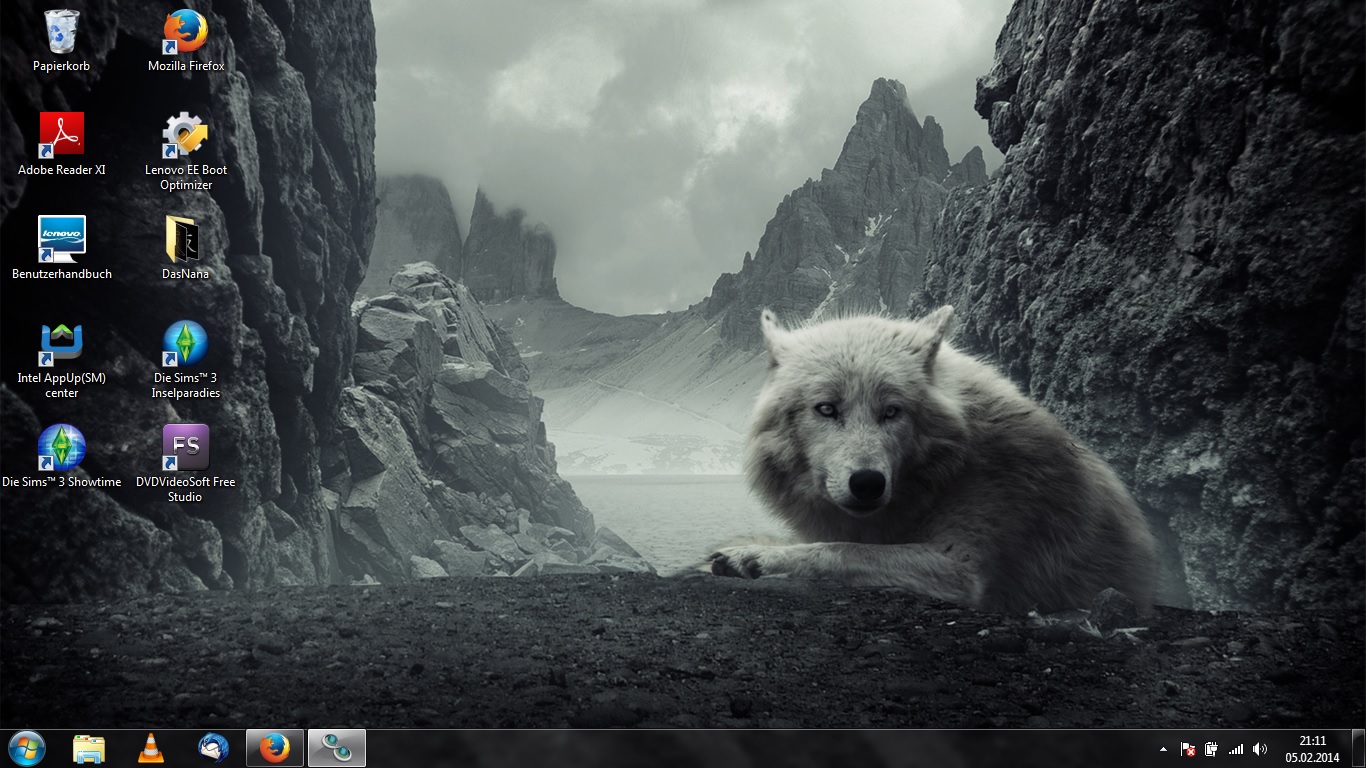
Task: Expand the hidden system tray icons arrow
Action: (1162, 749)
